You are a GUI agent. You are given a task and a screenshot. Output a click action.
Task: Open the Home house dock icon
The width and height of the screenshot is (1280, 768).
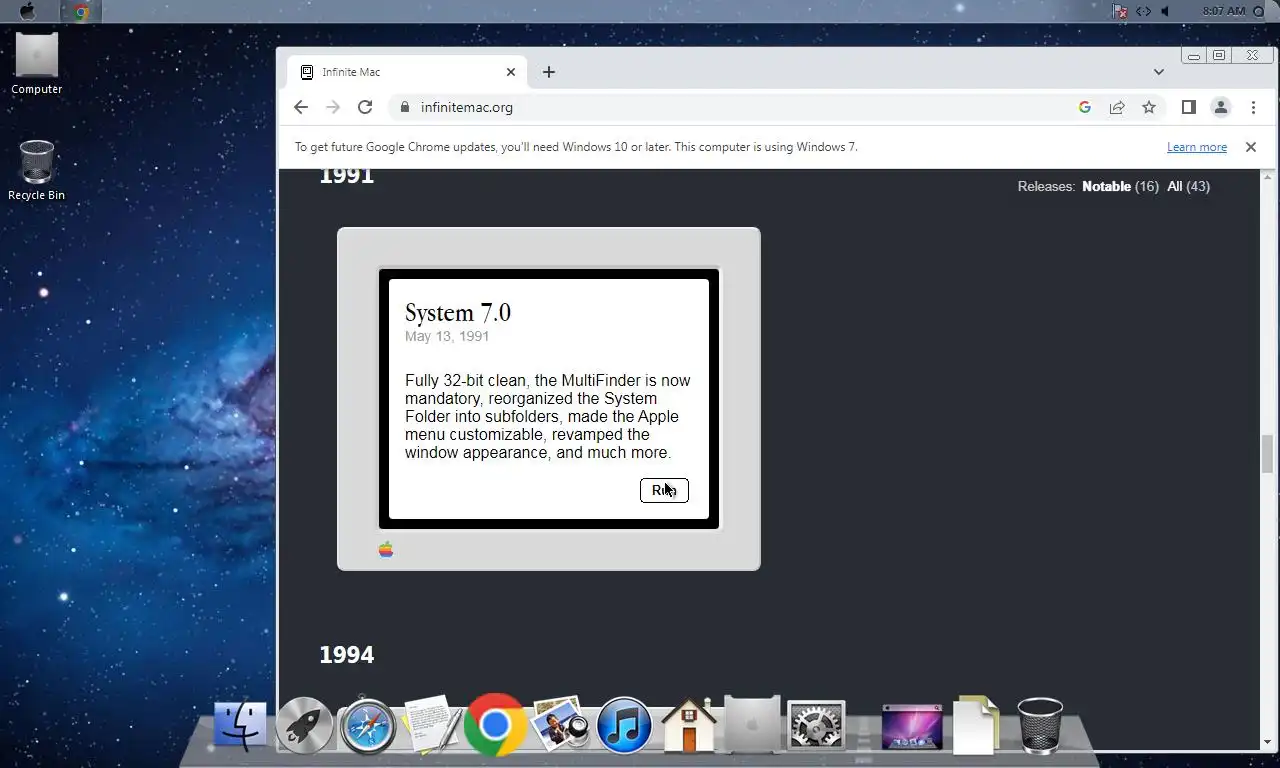(x=689, y=725)
